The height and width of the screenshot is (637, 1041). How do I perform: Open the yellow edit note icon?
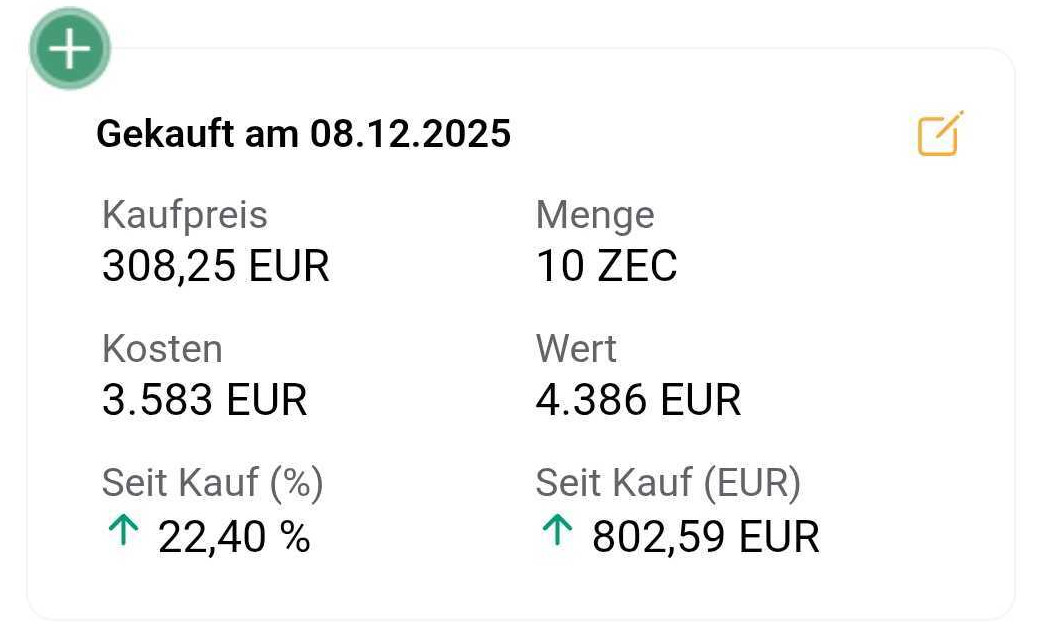click(940, 134)
